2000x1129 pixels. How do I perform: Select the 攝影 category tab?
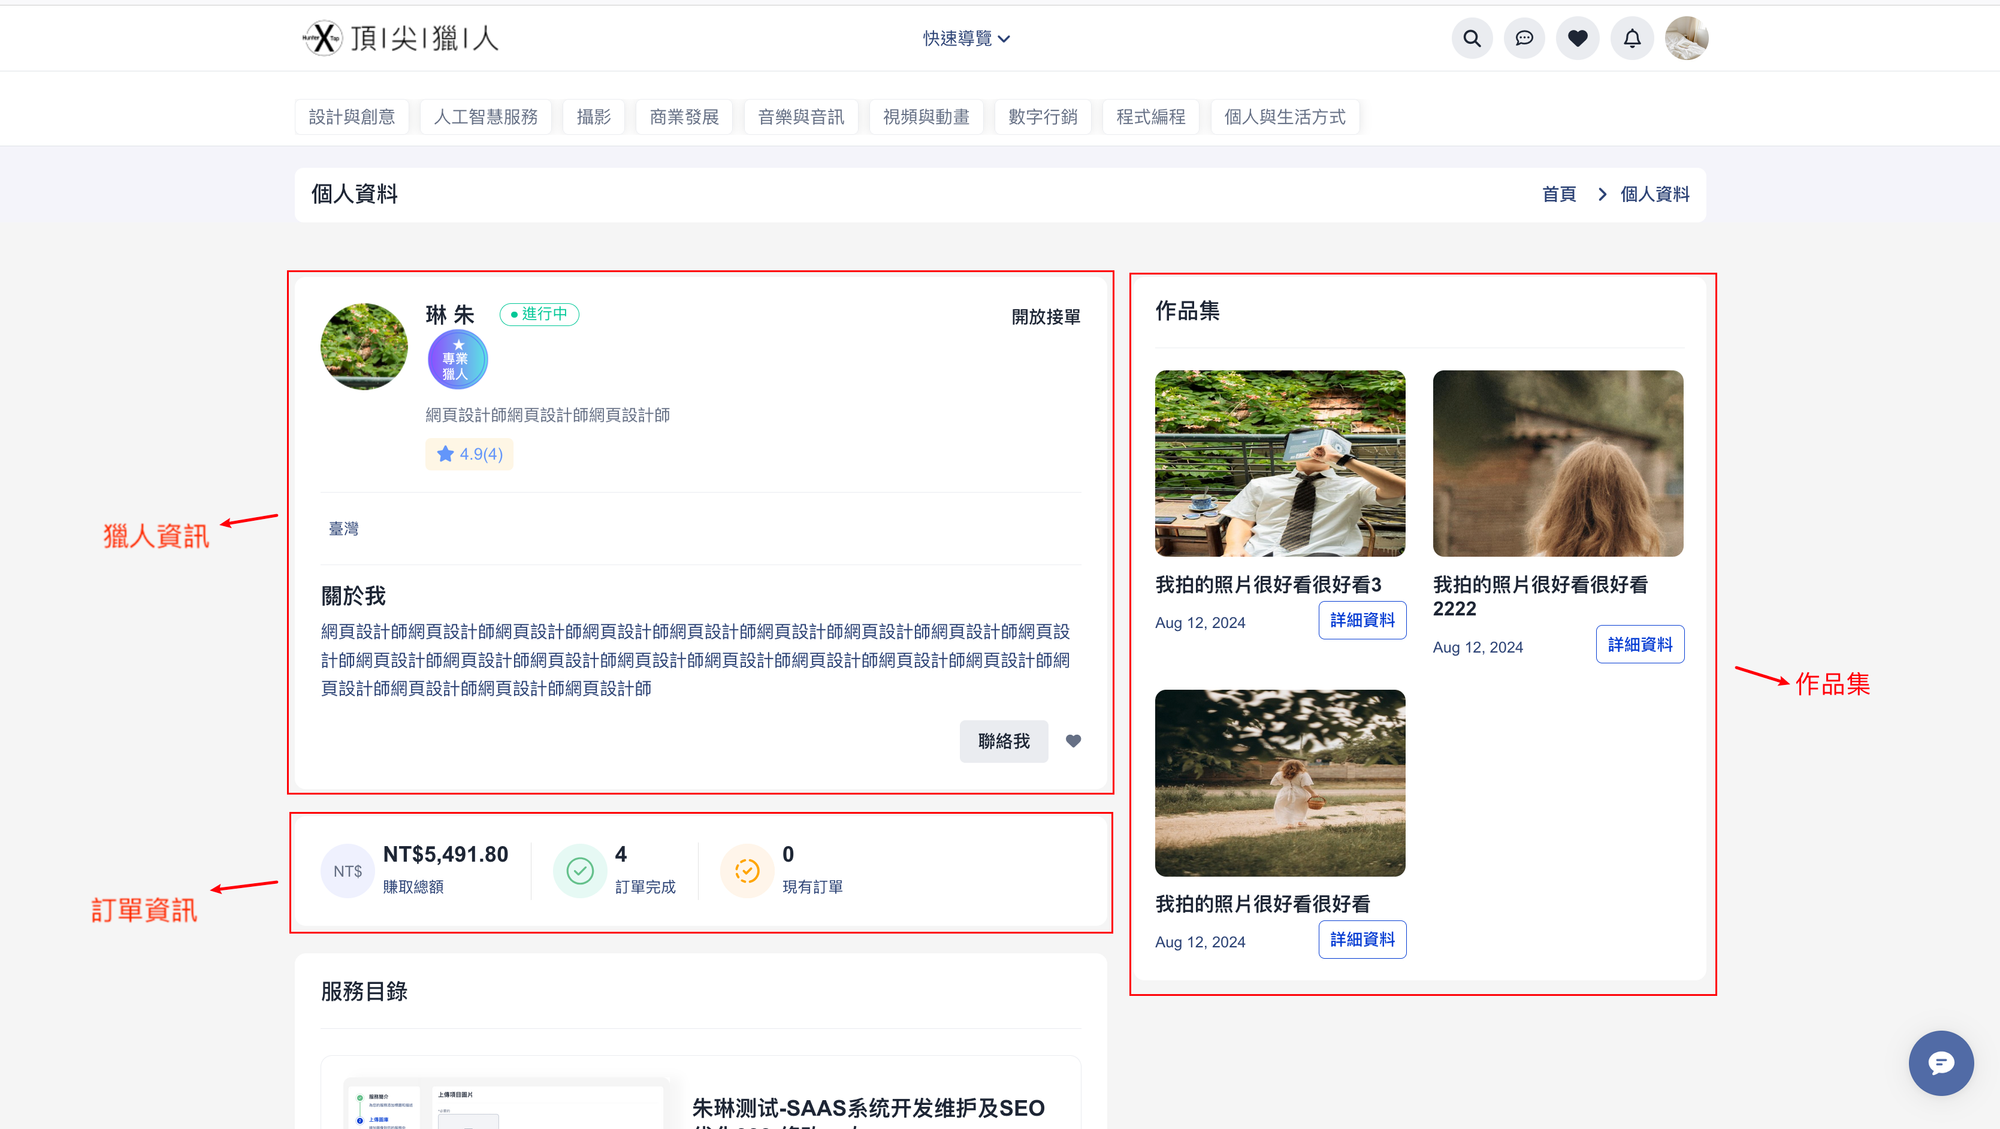[593, 117]
